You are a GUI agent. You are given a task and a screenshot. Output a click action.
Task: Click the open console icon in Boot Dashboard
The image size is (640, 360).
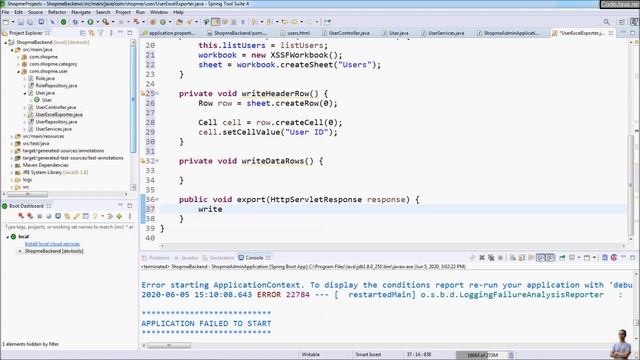[58, 216]
